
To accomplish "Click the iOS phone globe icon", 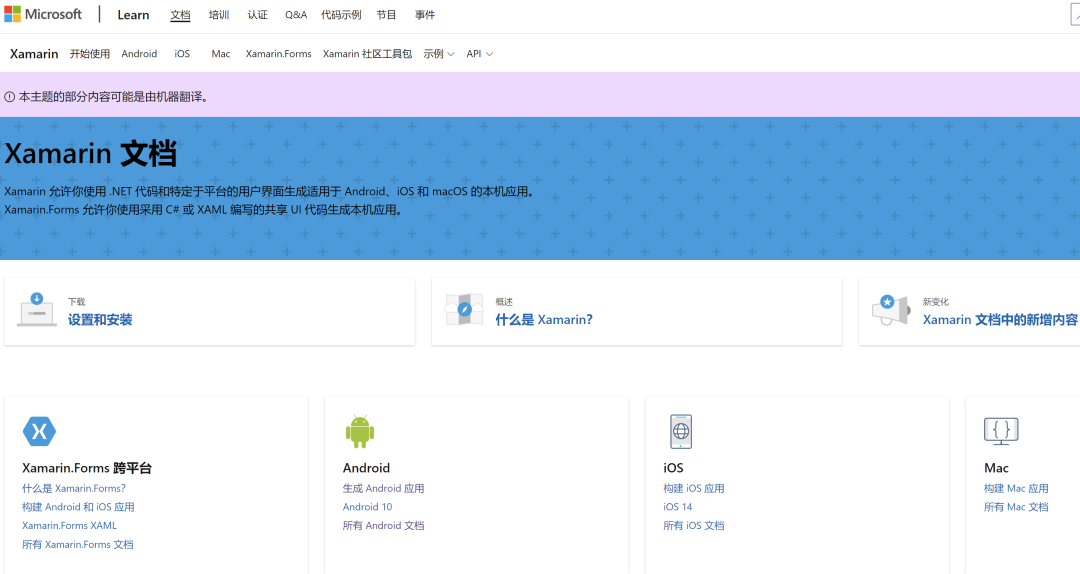I will (681, 431).
